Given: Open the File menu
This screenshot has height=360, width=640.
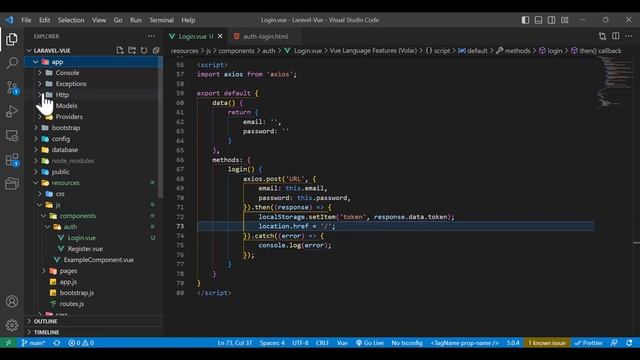Looking at the screenshot, I should tap(26, 20).
